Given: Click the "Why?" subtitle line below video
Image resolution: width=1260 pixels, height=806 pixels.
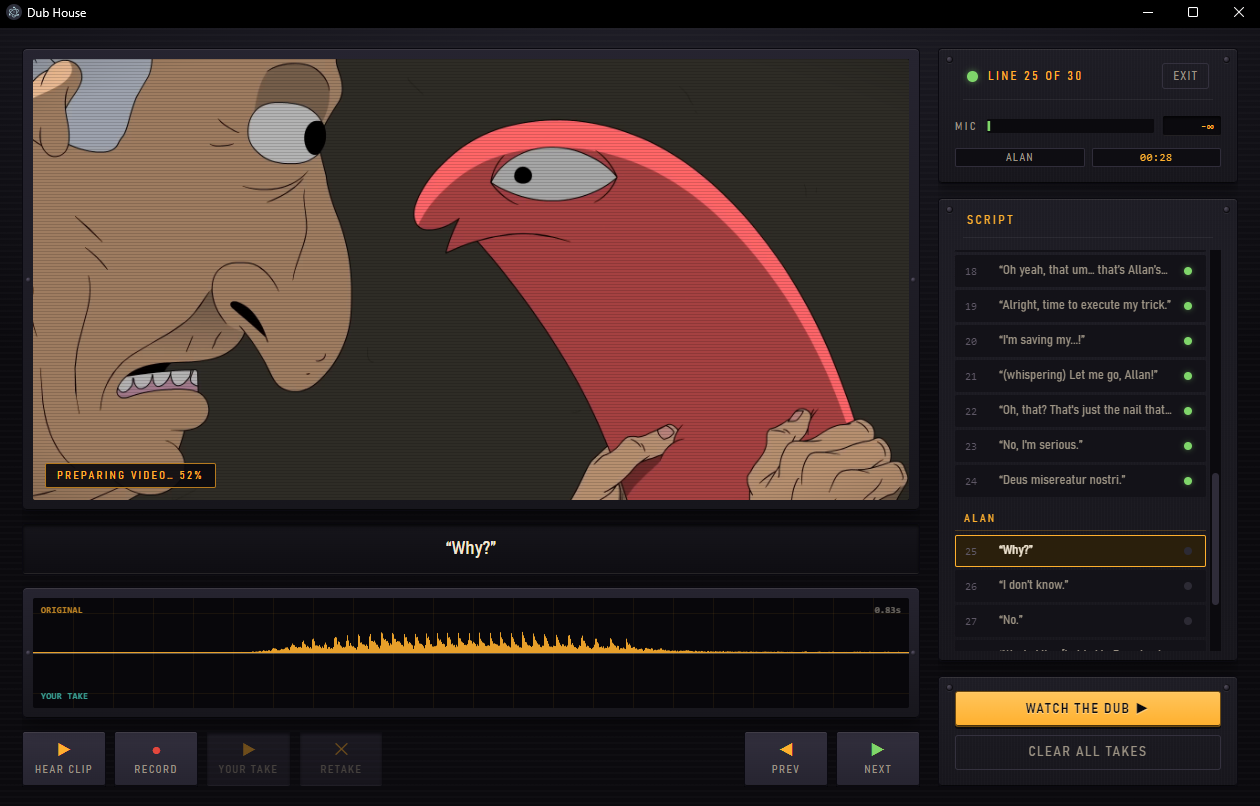Looking at the screenshot, I should click(x=471, y=548).
